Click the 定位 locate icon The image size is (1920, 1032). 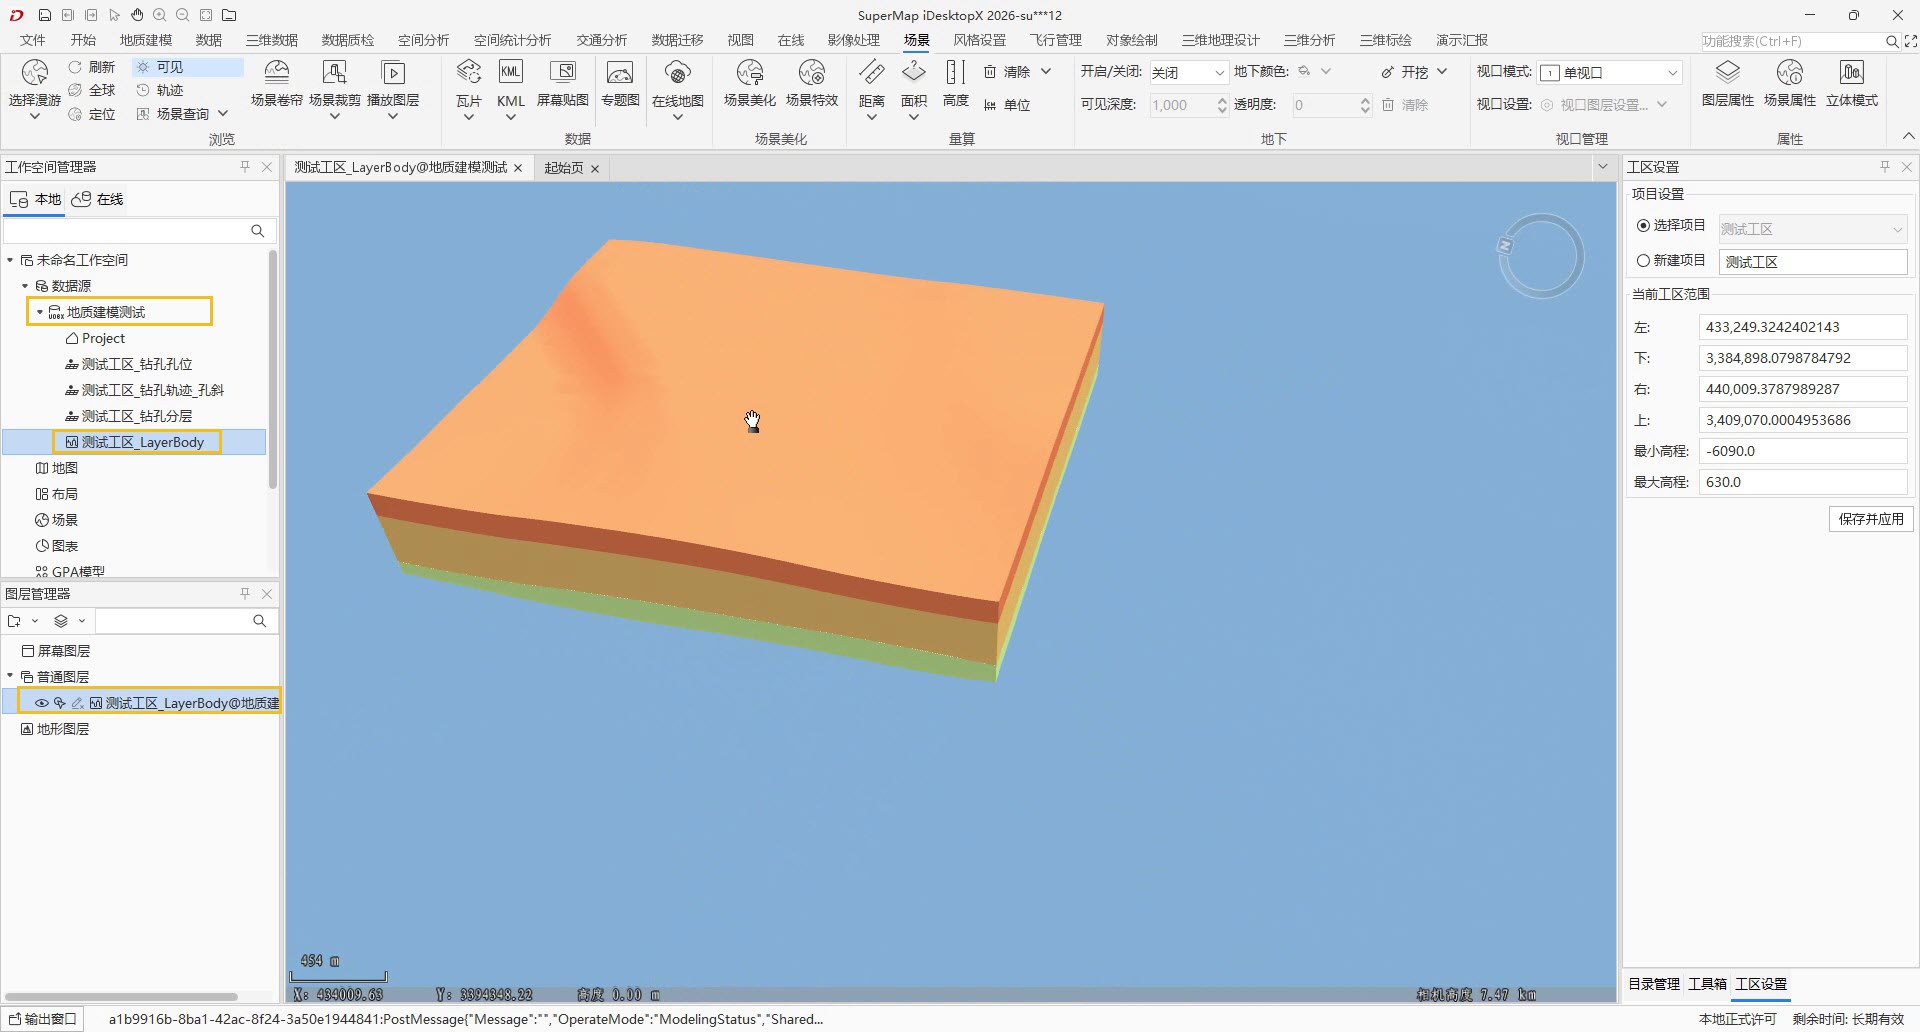75,114
